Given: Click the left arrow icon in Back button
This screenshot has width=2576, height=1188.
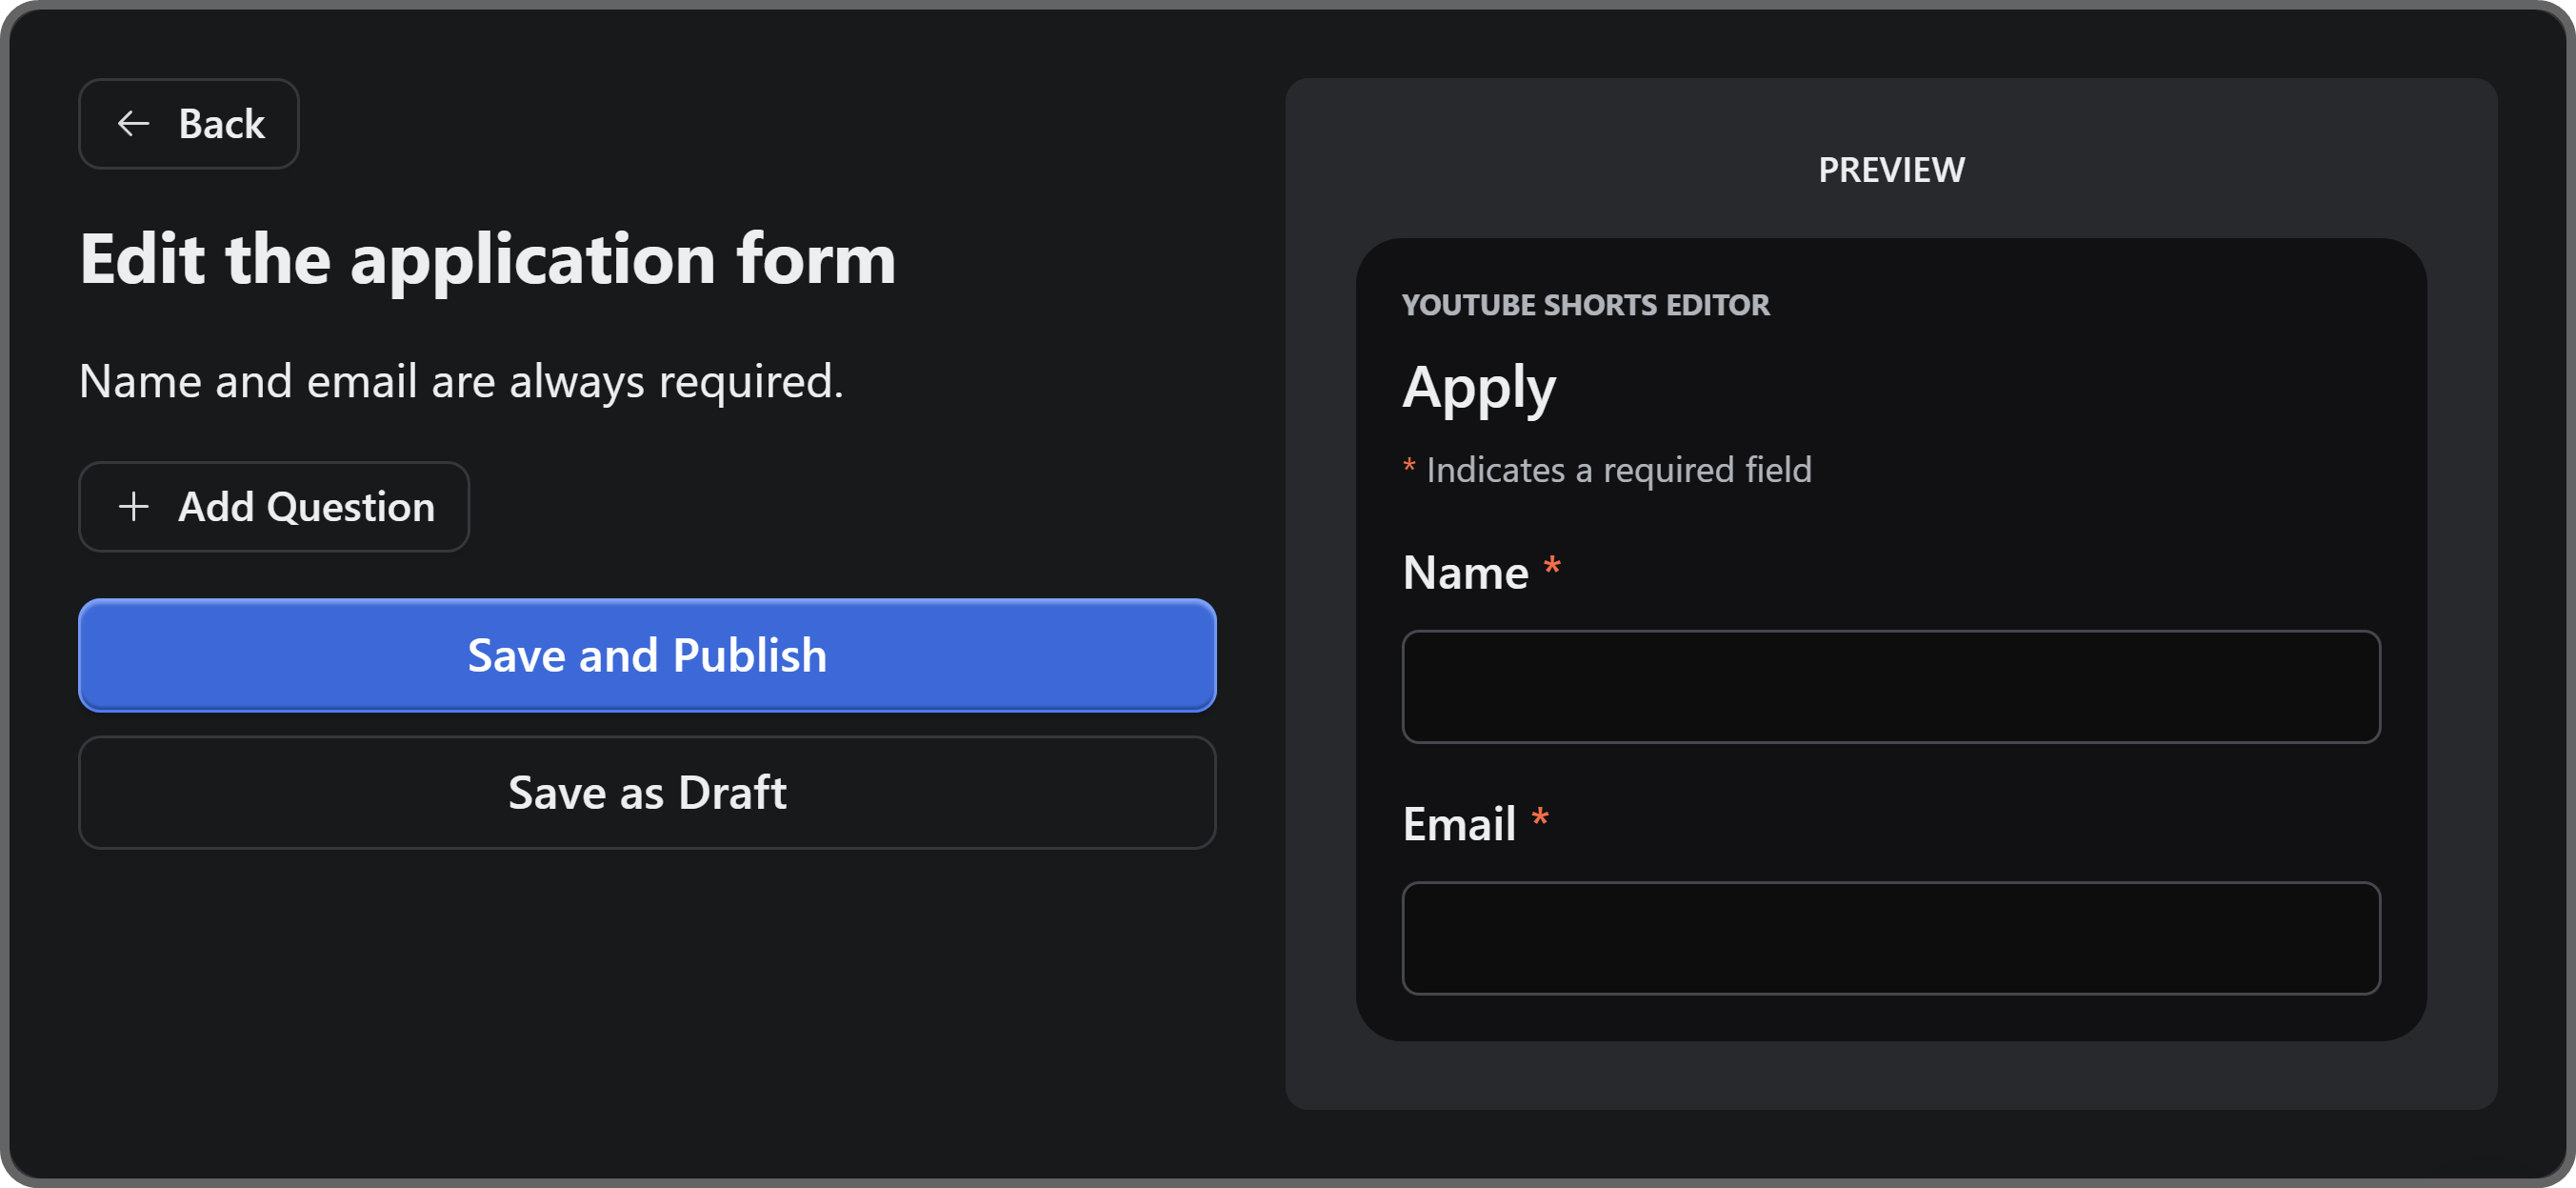Looking at the screenshot, I should pos(133,124).
